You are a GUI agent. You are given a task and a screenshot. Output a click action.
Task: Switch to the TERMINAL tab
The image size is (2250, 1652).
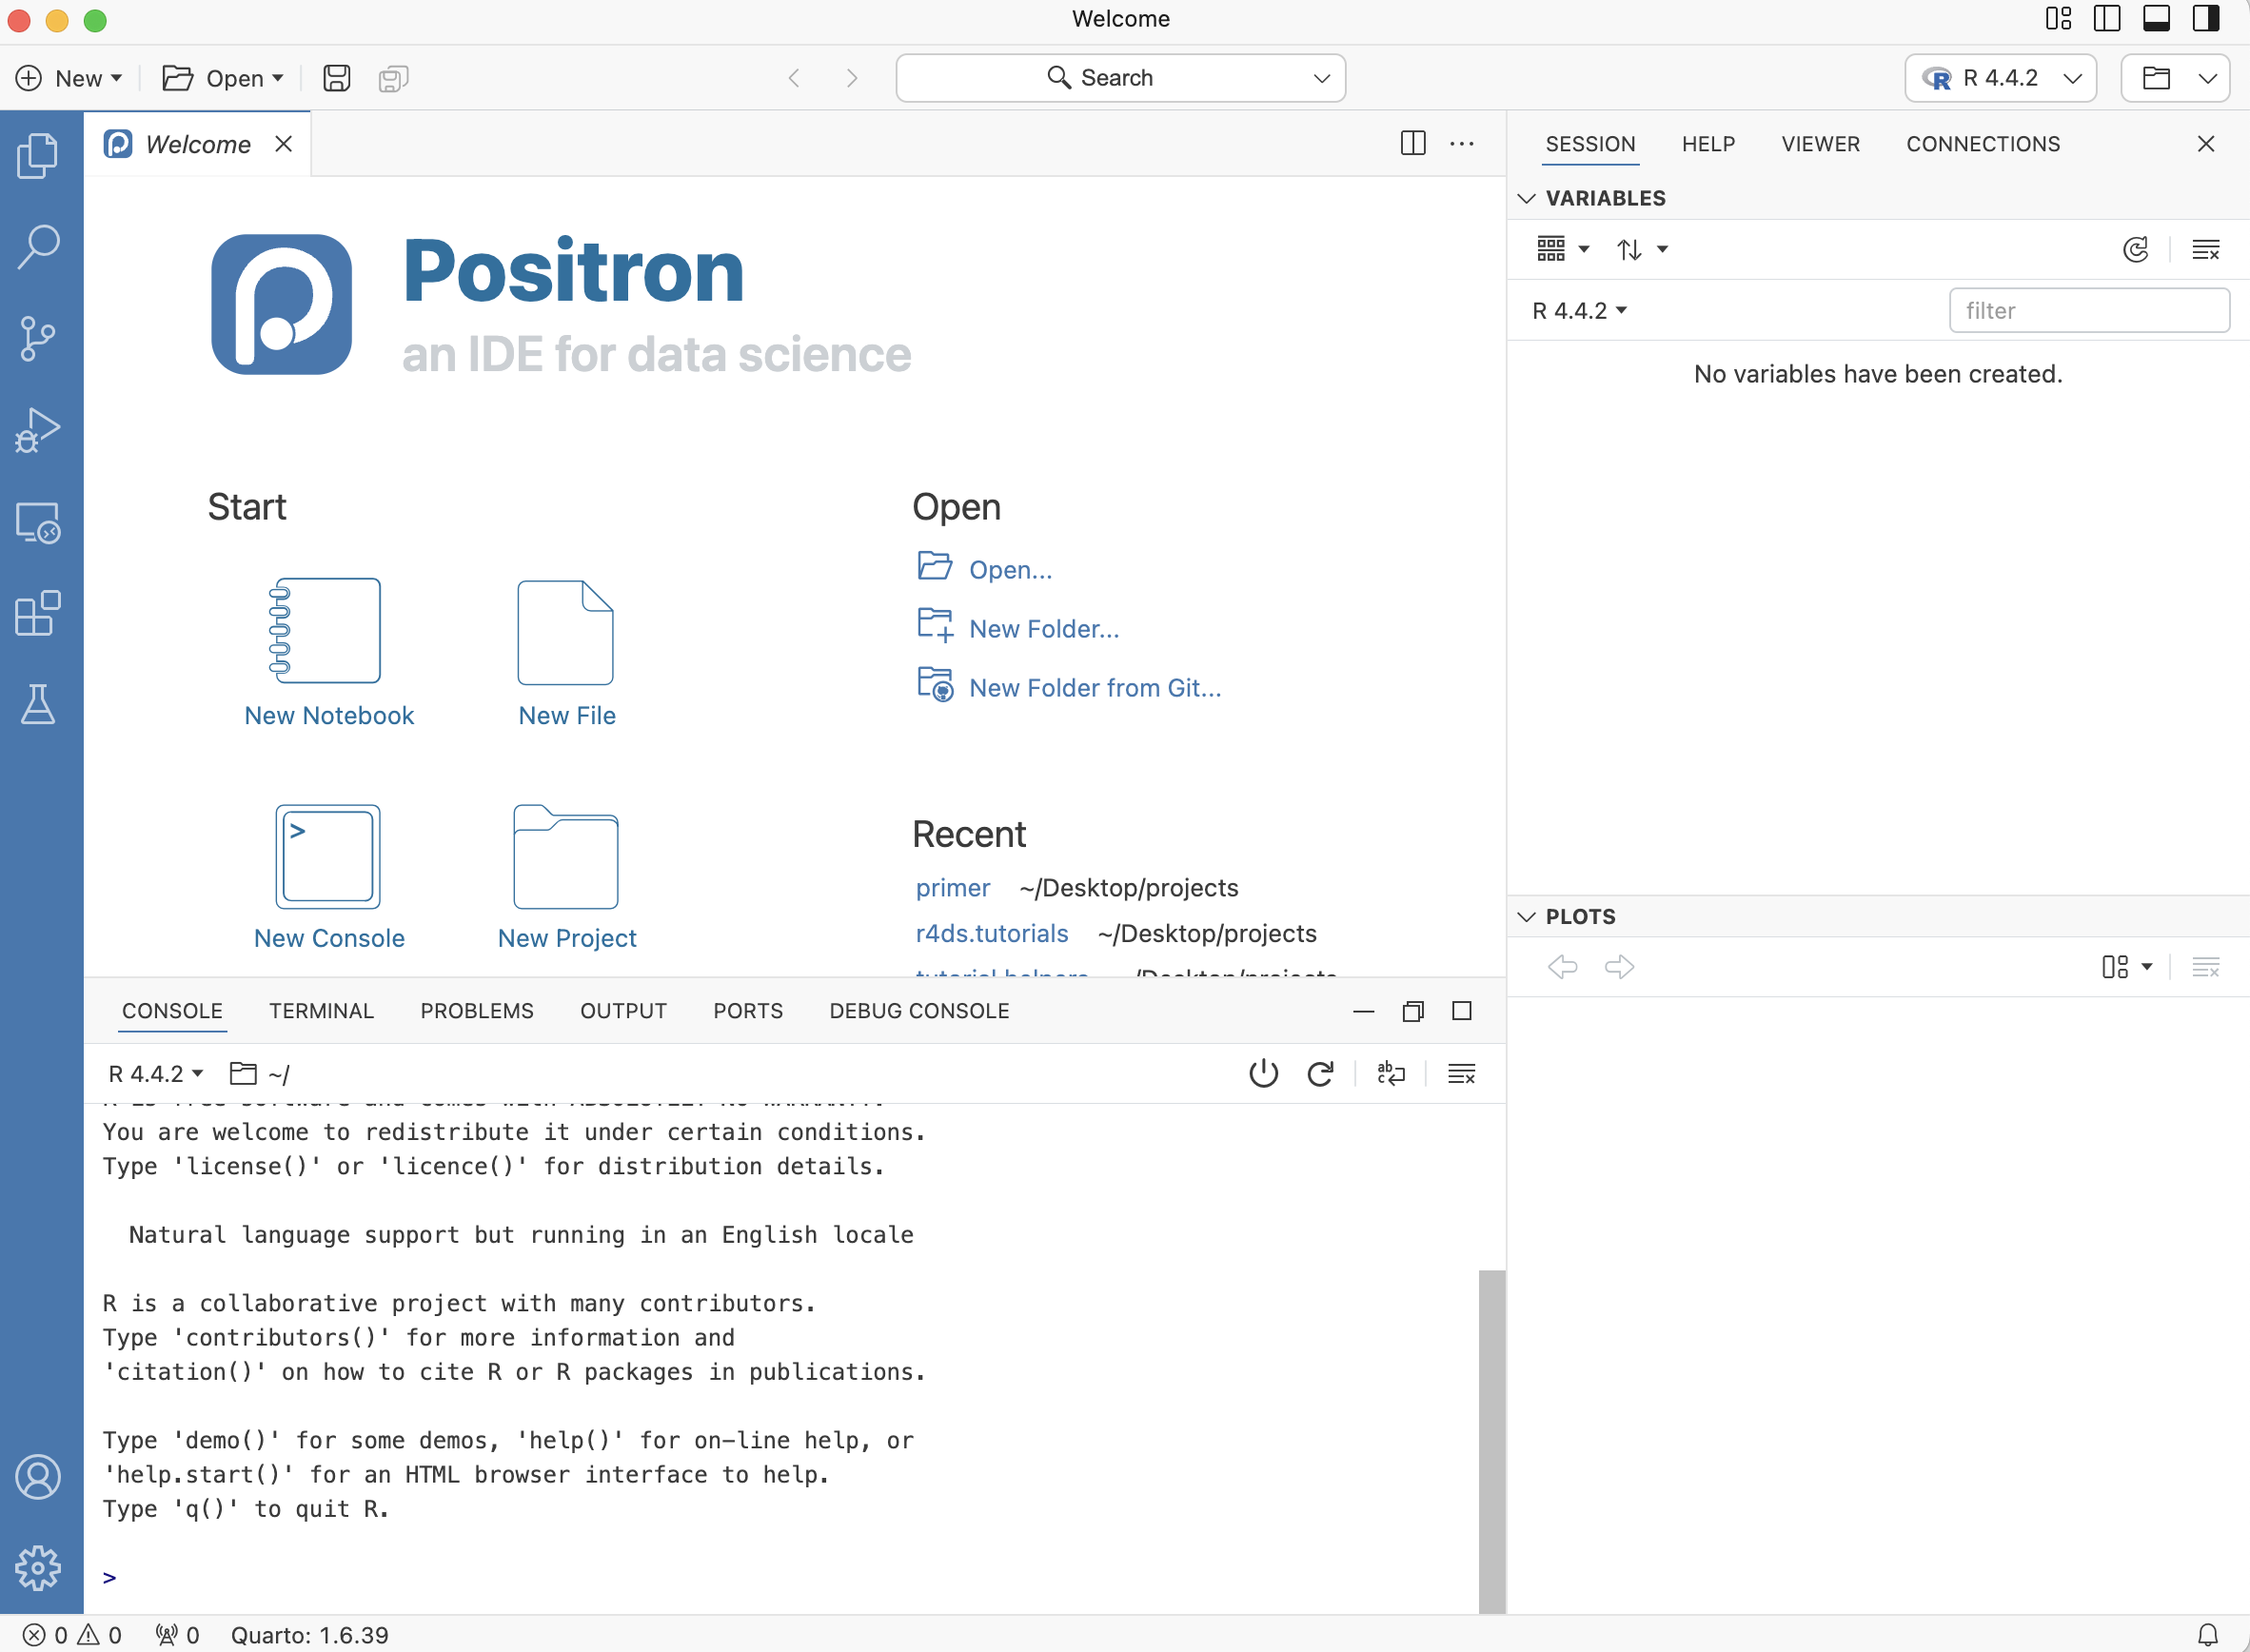point(321,1011)
